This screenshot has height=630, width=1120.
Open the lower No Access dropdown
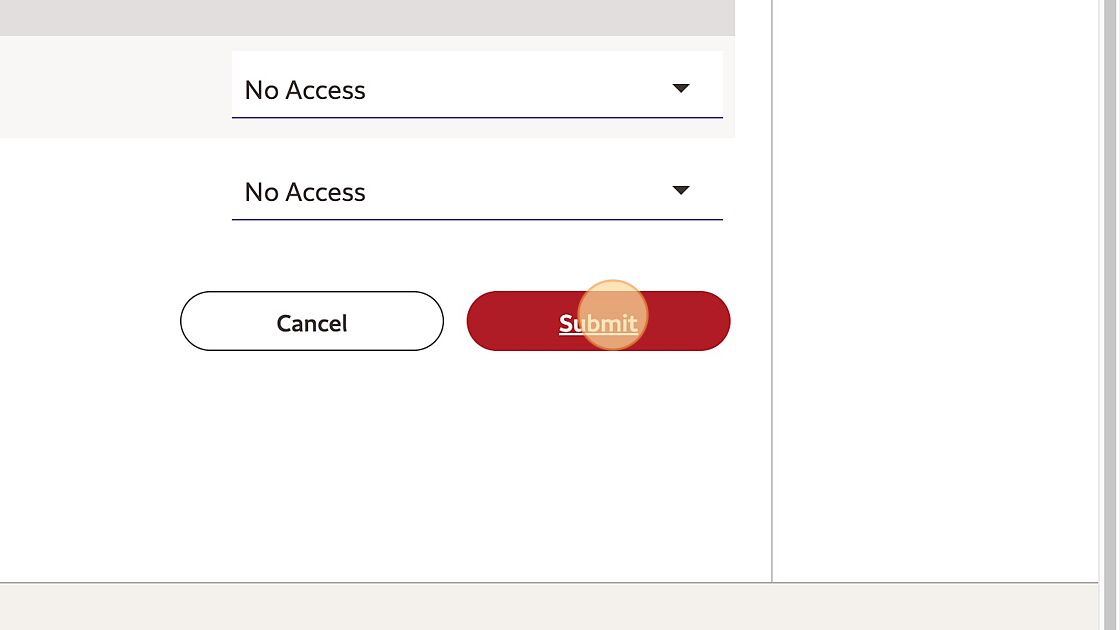coord(477,187)
